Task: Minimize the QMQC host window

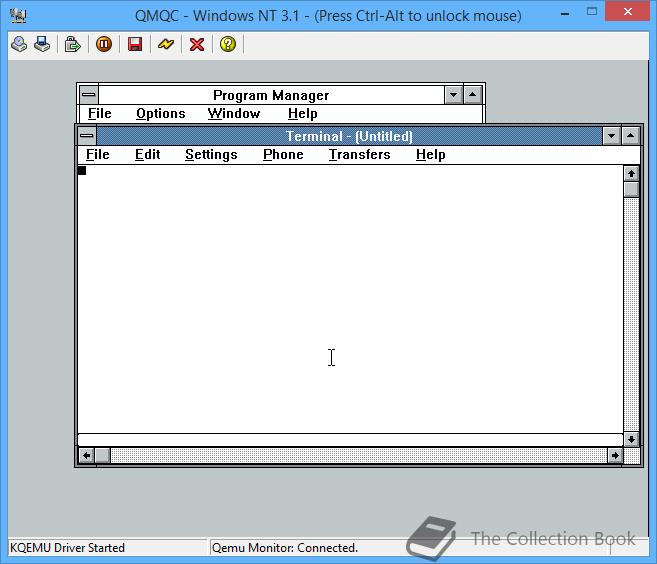Action: click(x=565, y=14)
